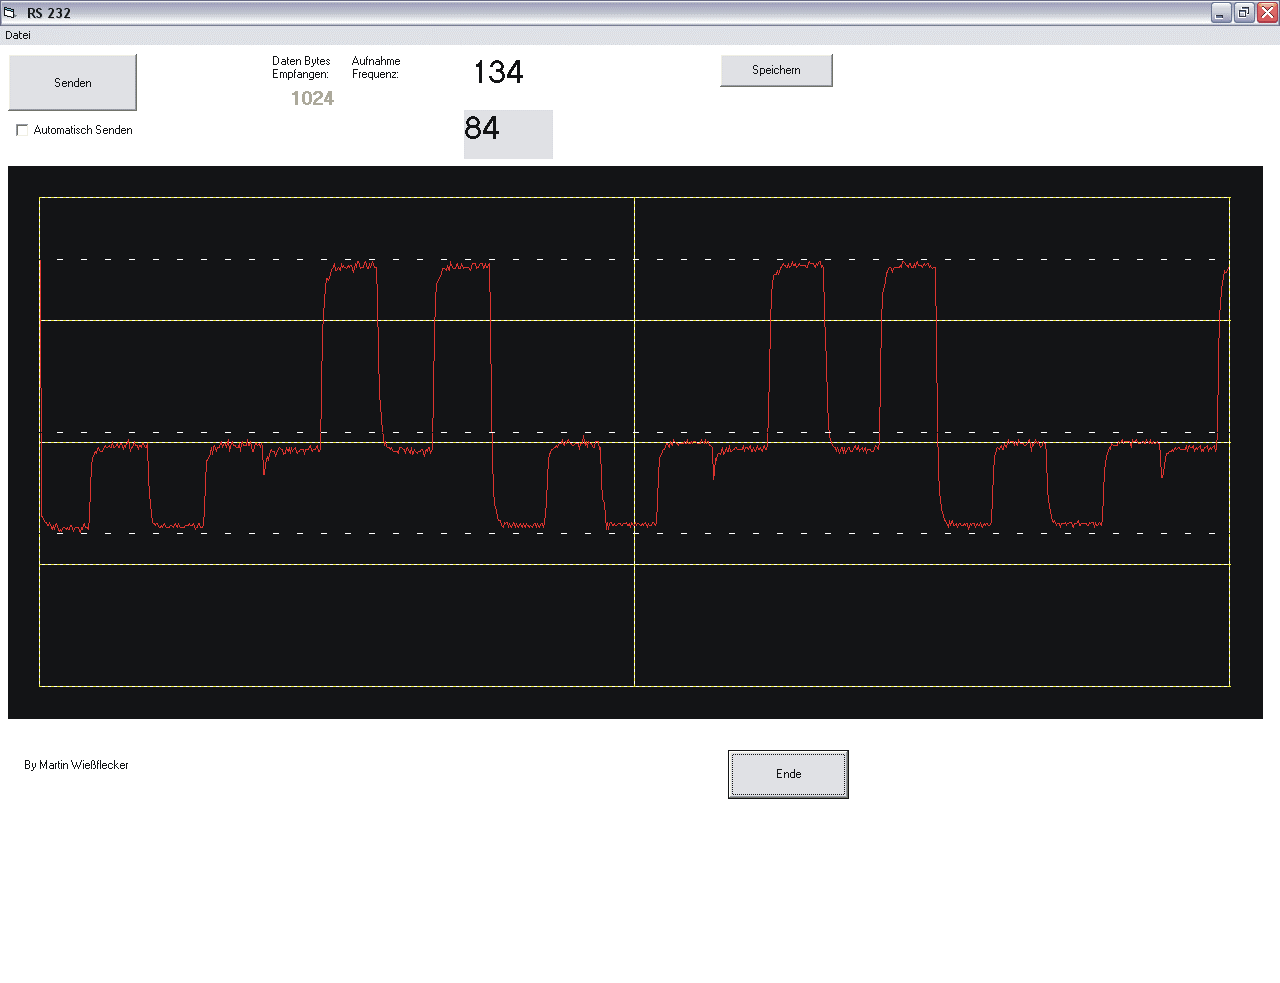
Task: Click the gray field showing 84
Action: click(508, 134)
